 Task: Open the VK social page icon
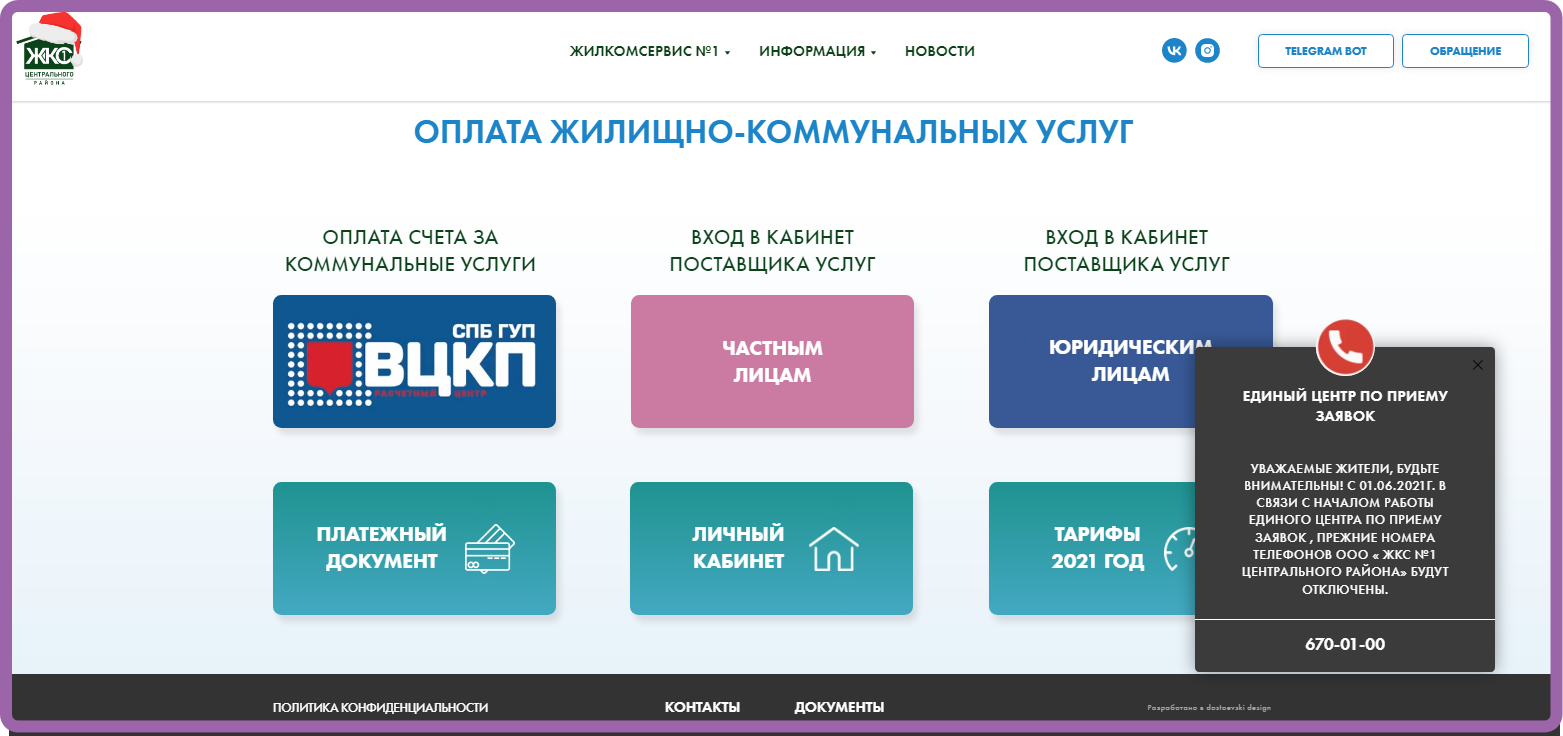(1174, 50)
